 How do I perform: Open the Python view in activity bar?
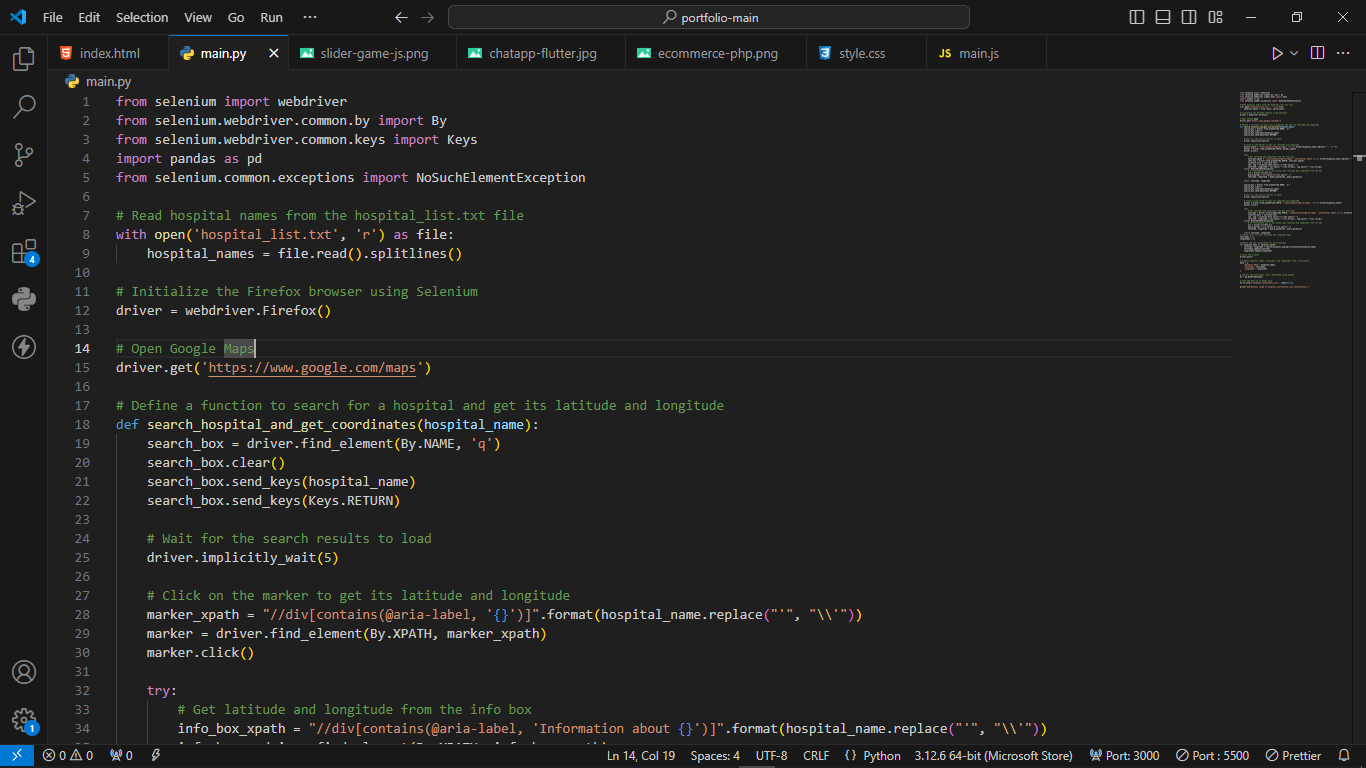click(24, 299)
